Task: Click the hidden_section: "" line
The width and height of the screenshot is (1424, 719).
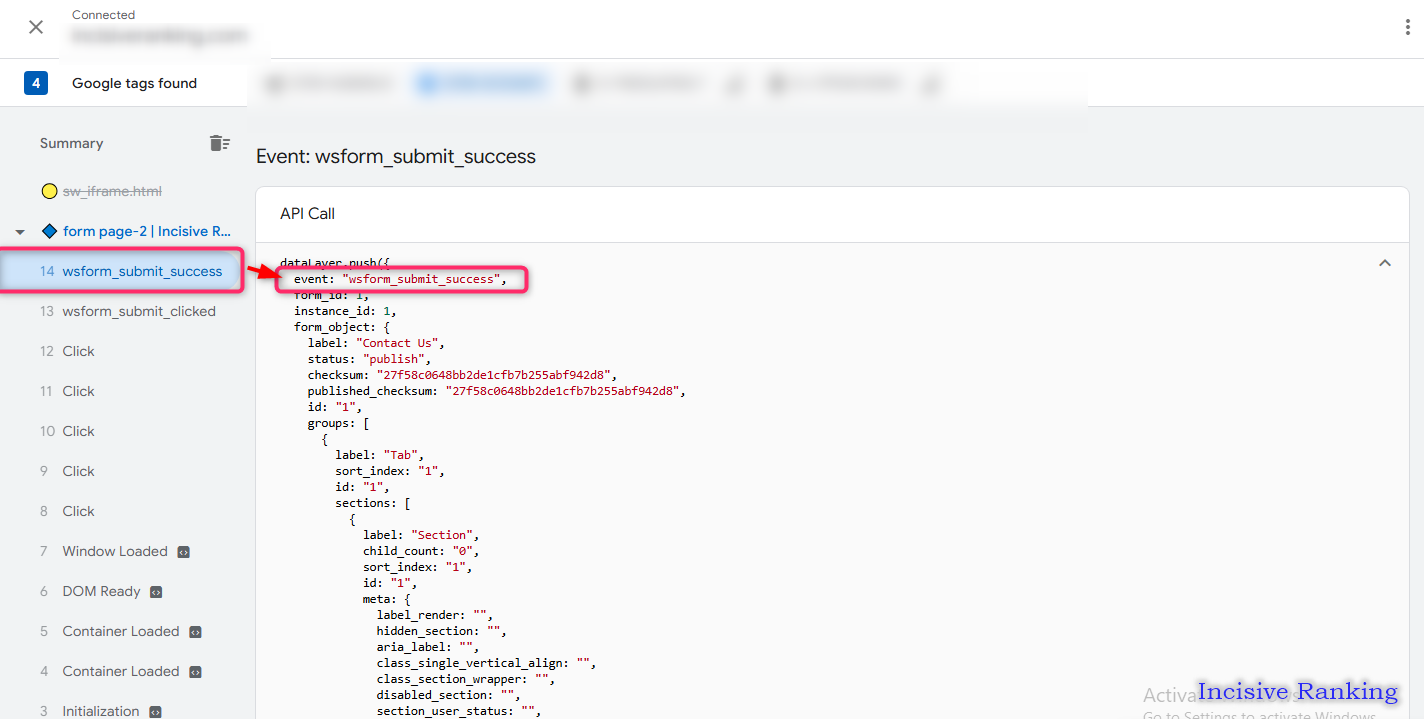Action: [x=442, y=631]
